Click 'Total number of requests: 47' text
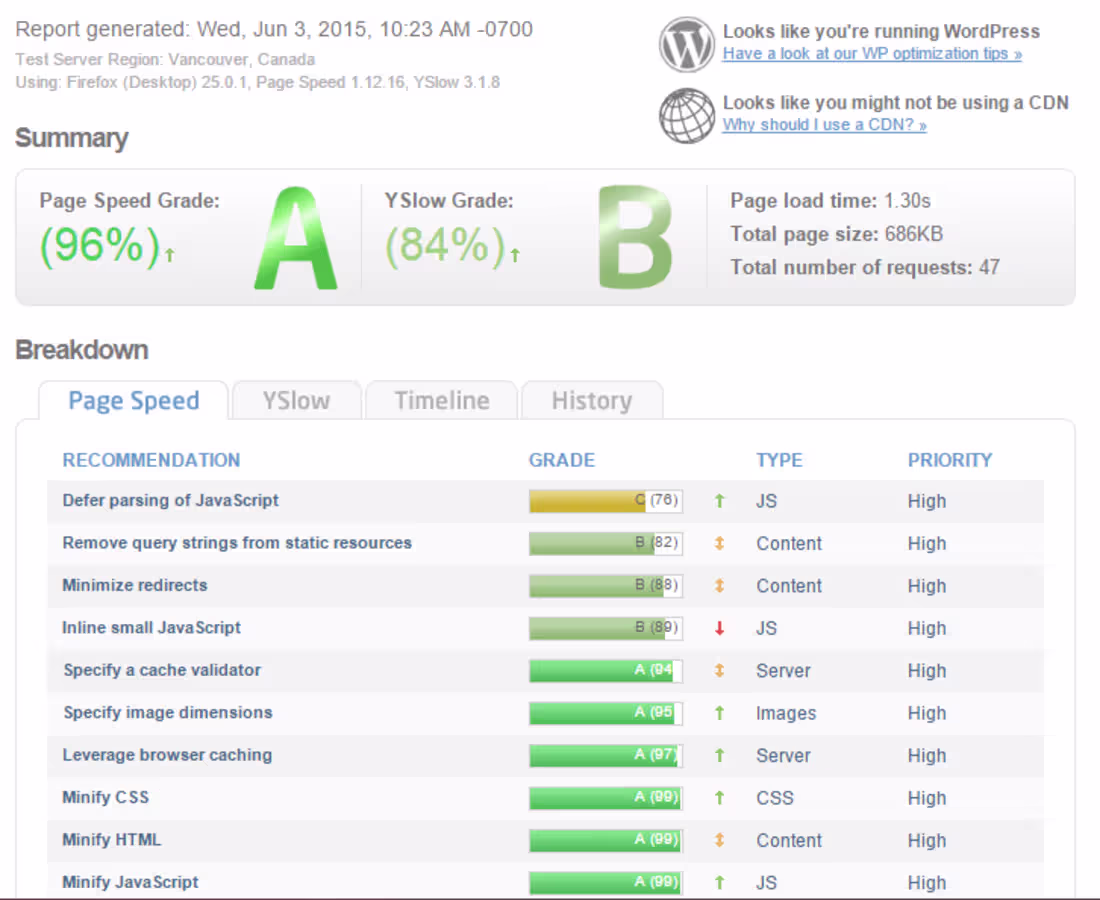 pyautogui.click(x=864, y=267)
